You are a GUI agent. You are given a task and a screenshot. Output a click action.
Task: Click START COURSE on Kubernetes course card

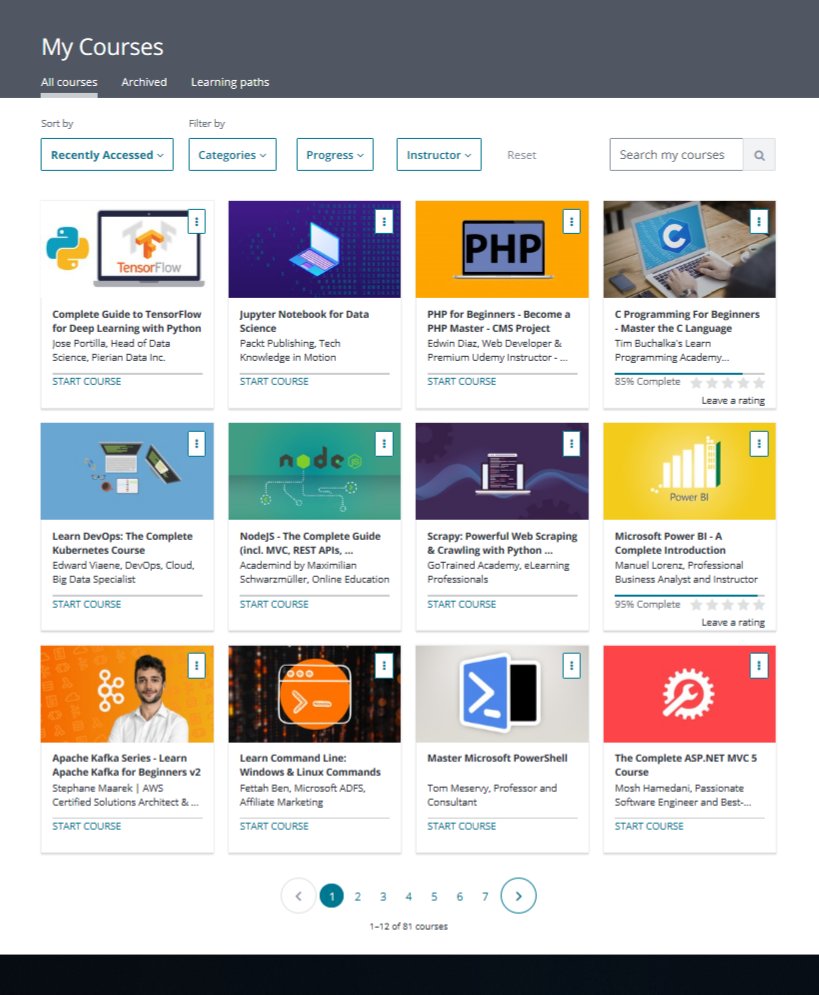tap(86, 604)
